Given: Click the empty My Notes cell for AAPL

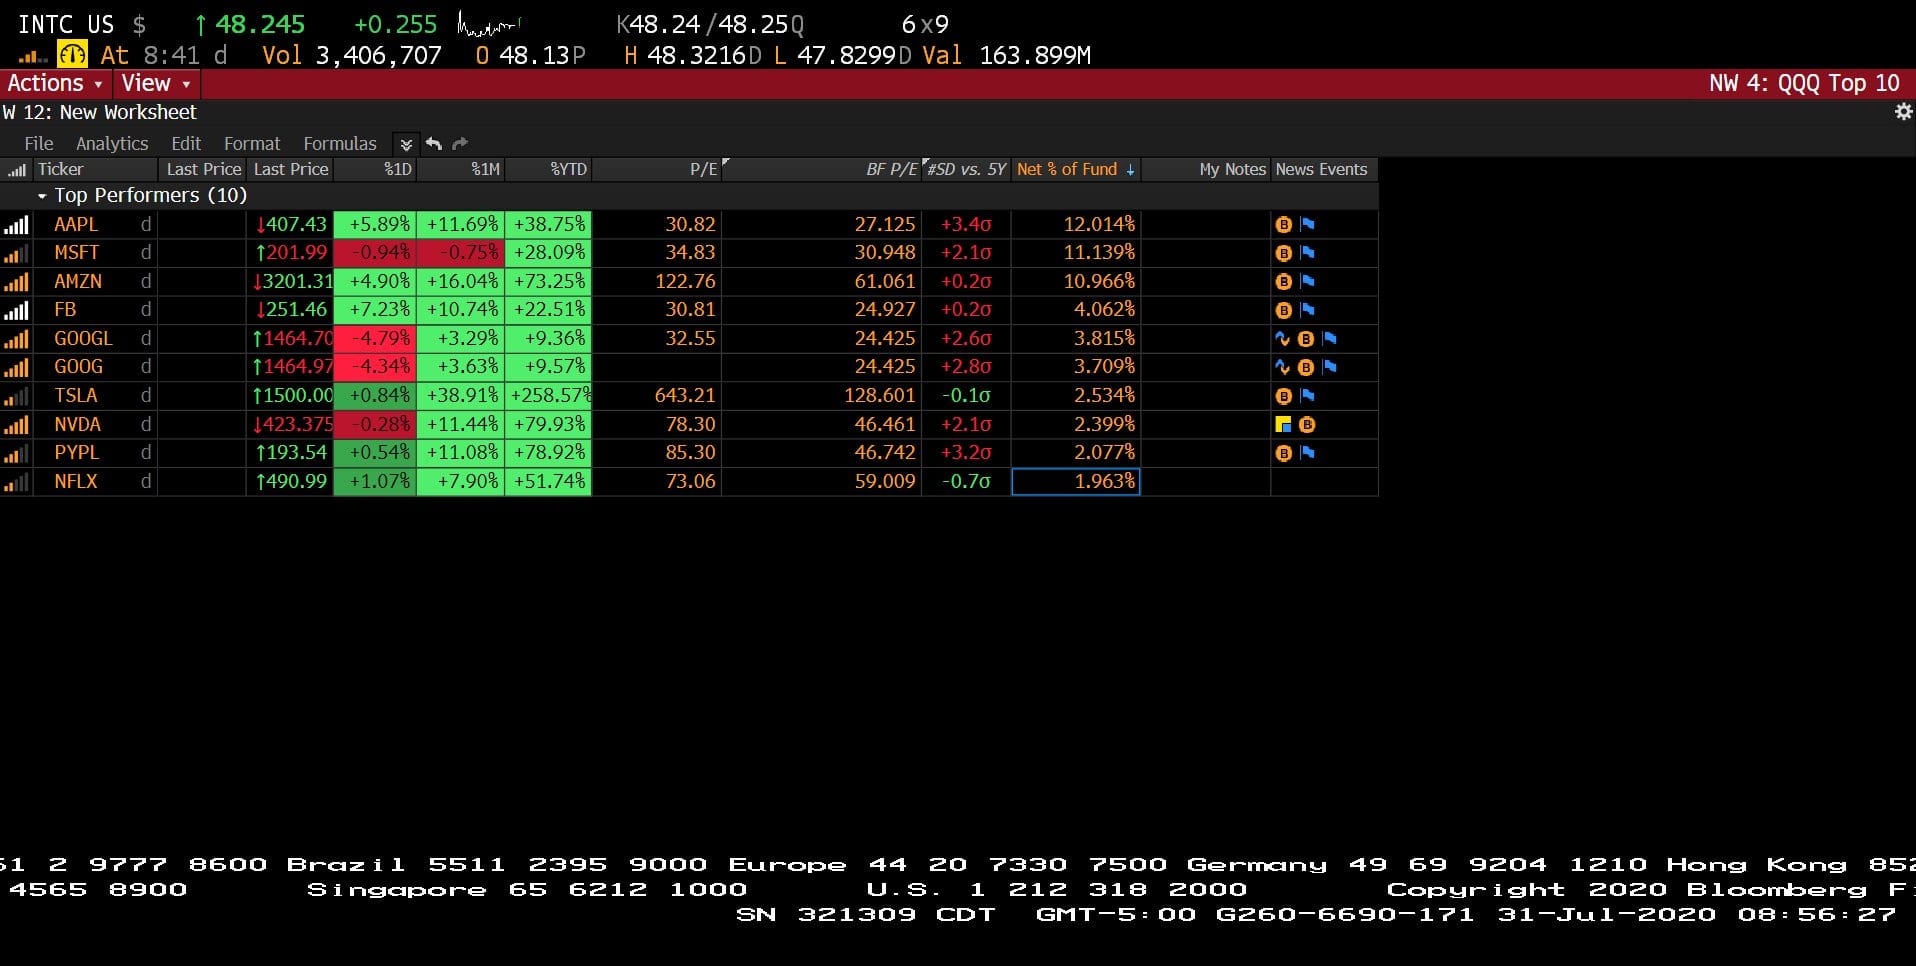Looking at the screenshot, I should click(1206, 225).
